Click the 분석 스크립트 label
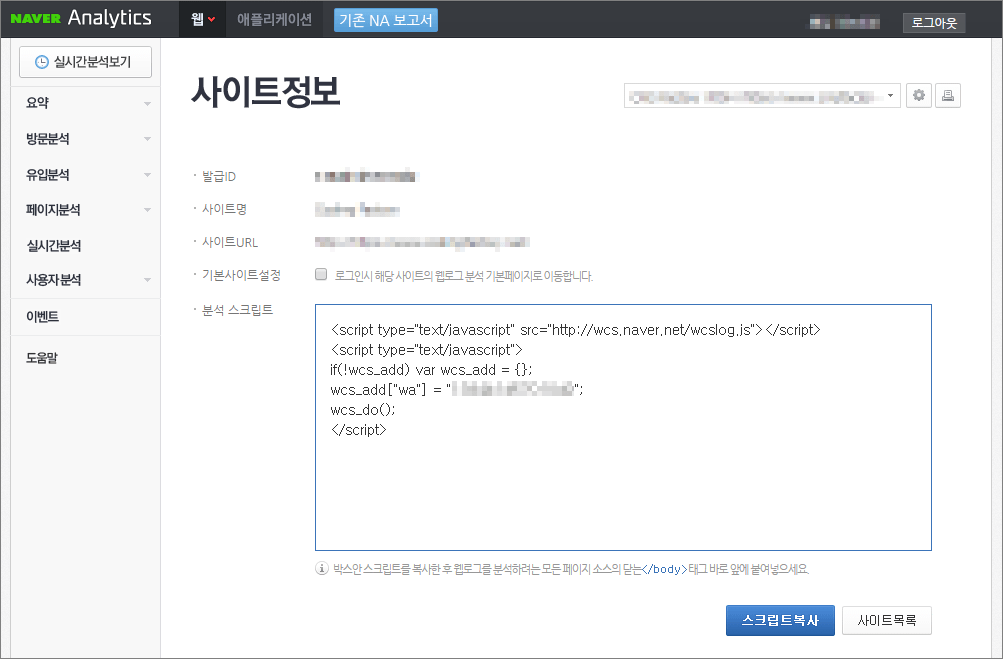Screen dimensions: 1003x659 coord(237,310)
